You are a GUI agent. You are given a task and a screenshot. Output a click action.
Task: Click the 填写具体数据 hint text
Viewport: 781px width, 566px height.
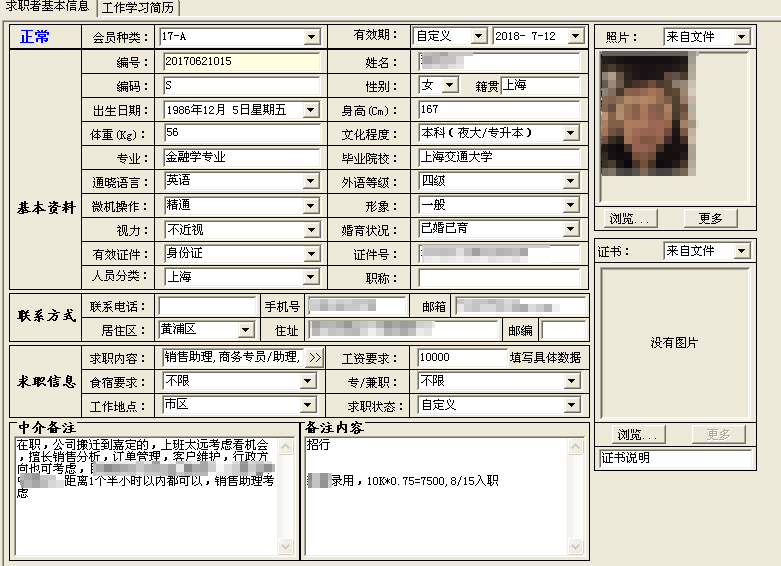pyautogui.click(x=545, y=358)
